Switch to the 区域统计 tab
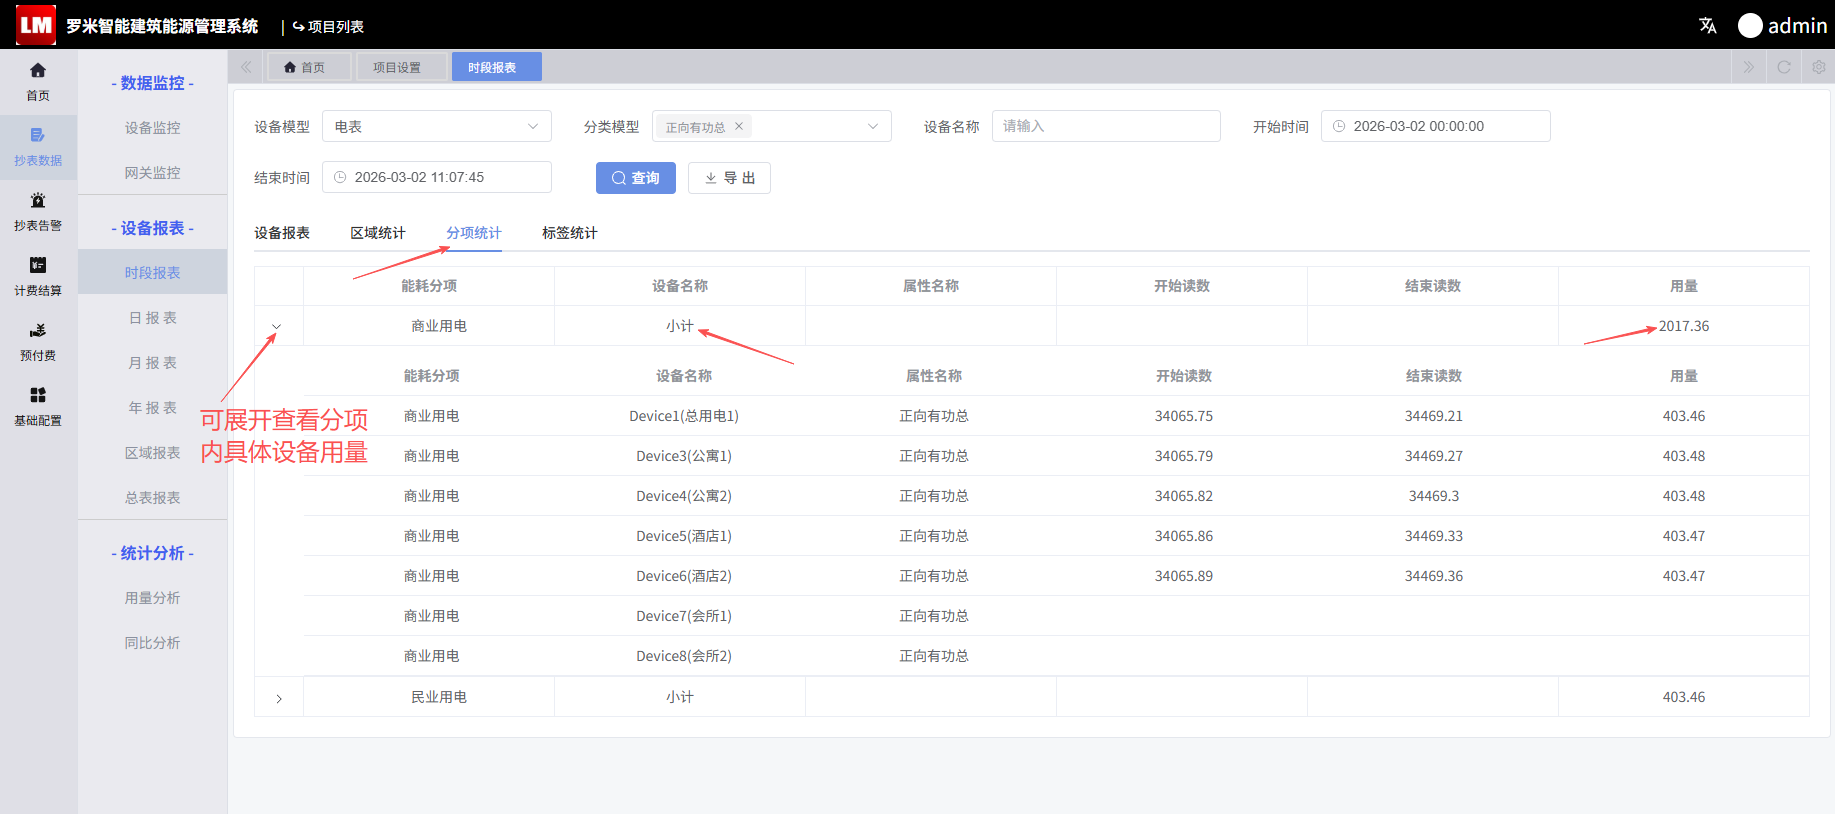This screenshot has height=814, width=1835. [x=378, y=233]
